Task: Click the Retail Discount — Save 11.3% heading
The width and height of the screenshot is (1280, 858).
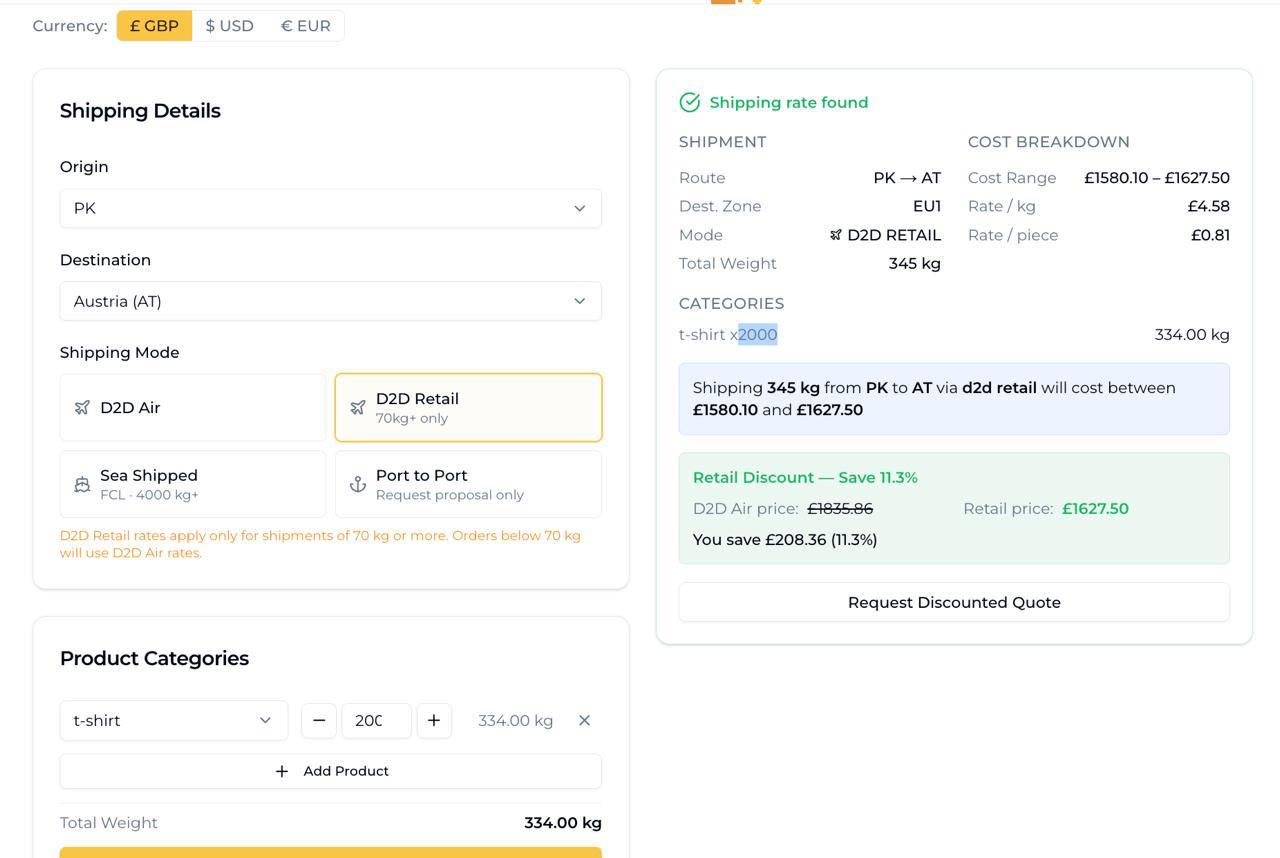Action: (805, 478)
